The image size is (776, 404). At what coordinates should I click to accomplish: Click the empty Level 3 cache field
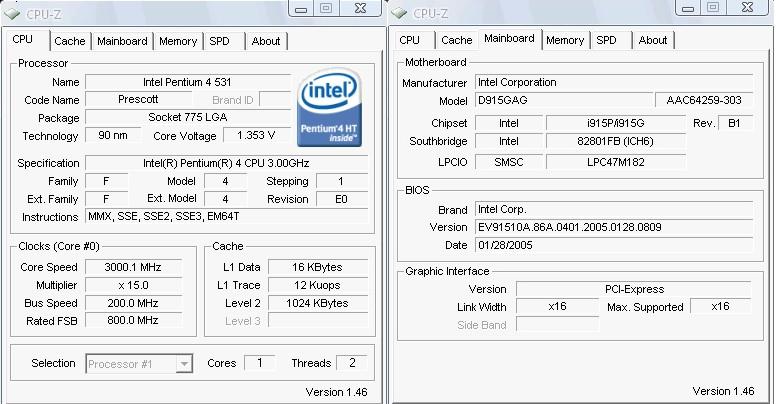coord(318,320)
